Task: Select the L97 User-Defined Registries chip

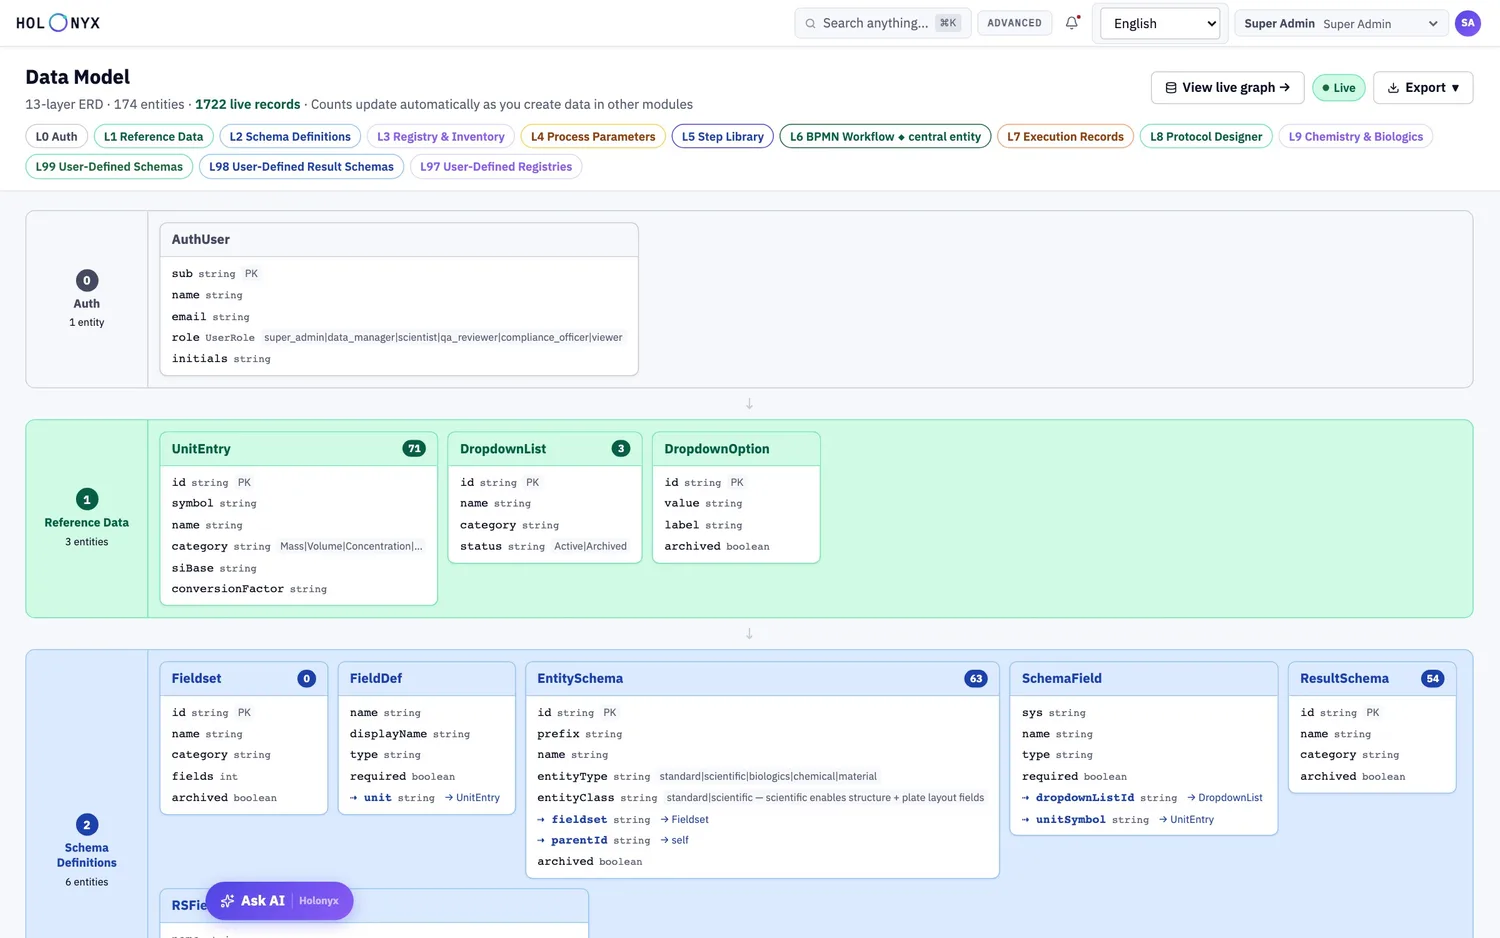Action: pyautogui.click(x=496, y=167)
